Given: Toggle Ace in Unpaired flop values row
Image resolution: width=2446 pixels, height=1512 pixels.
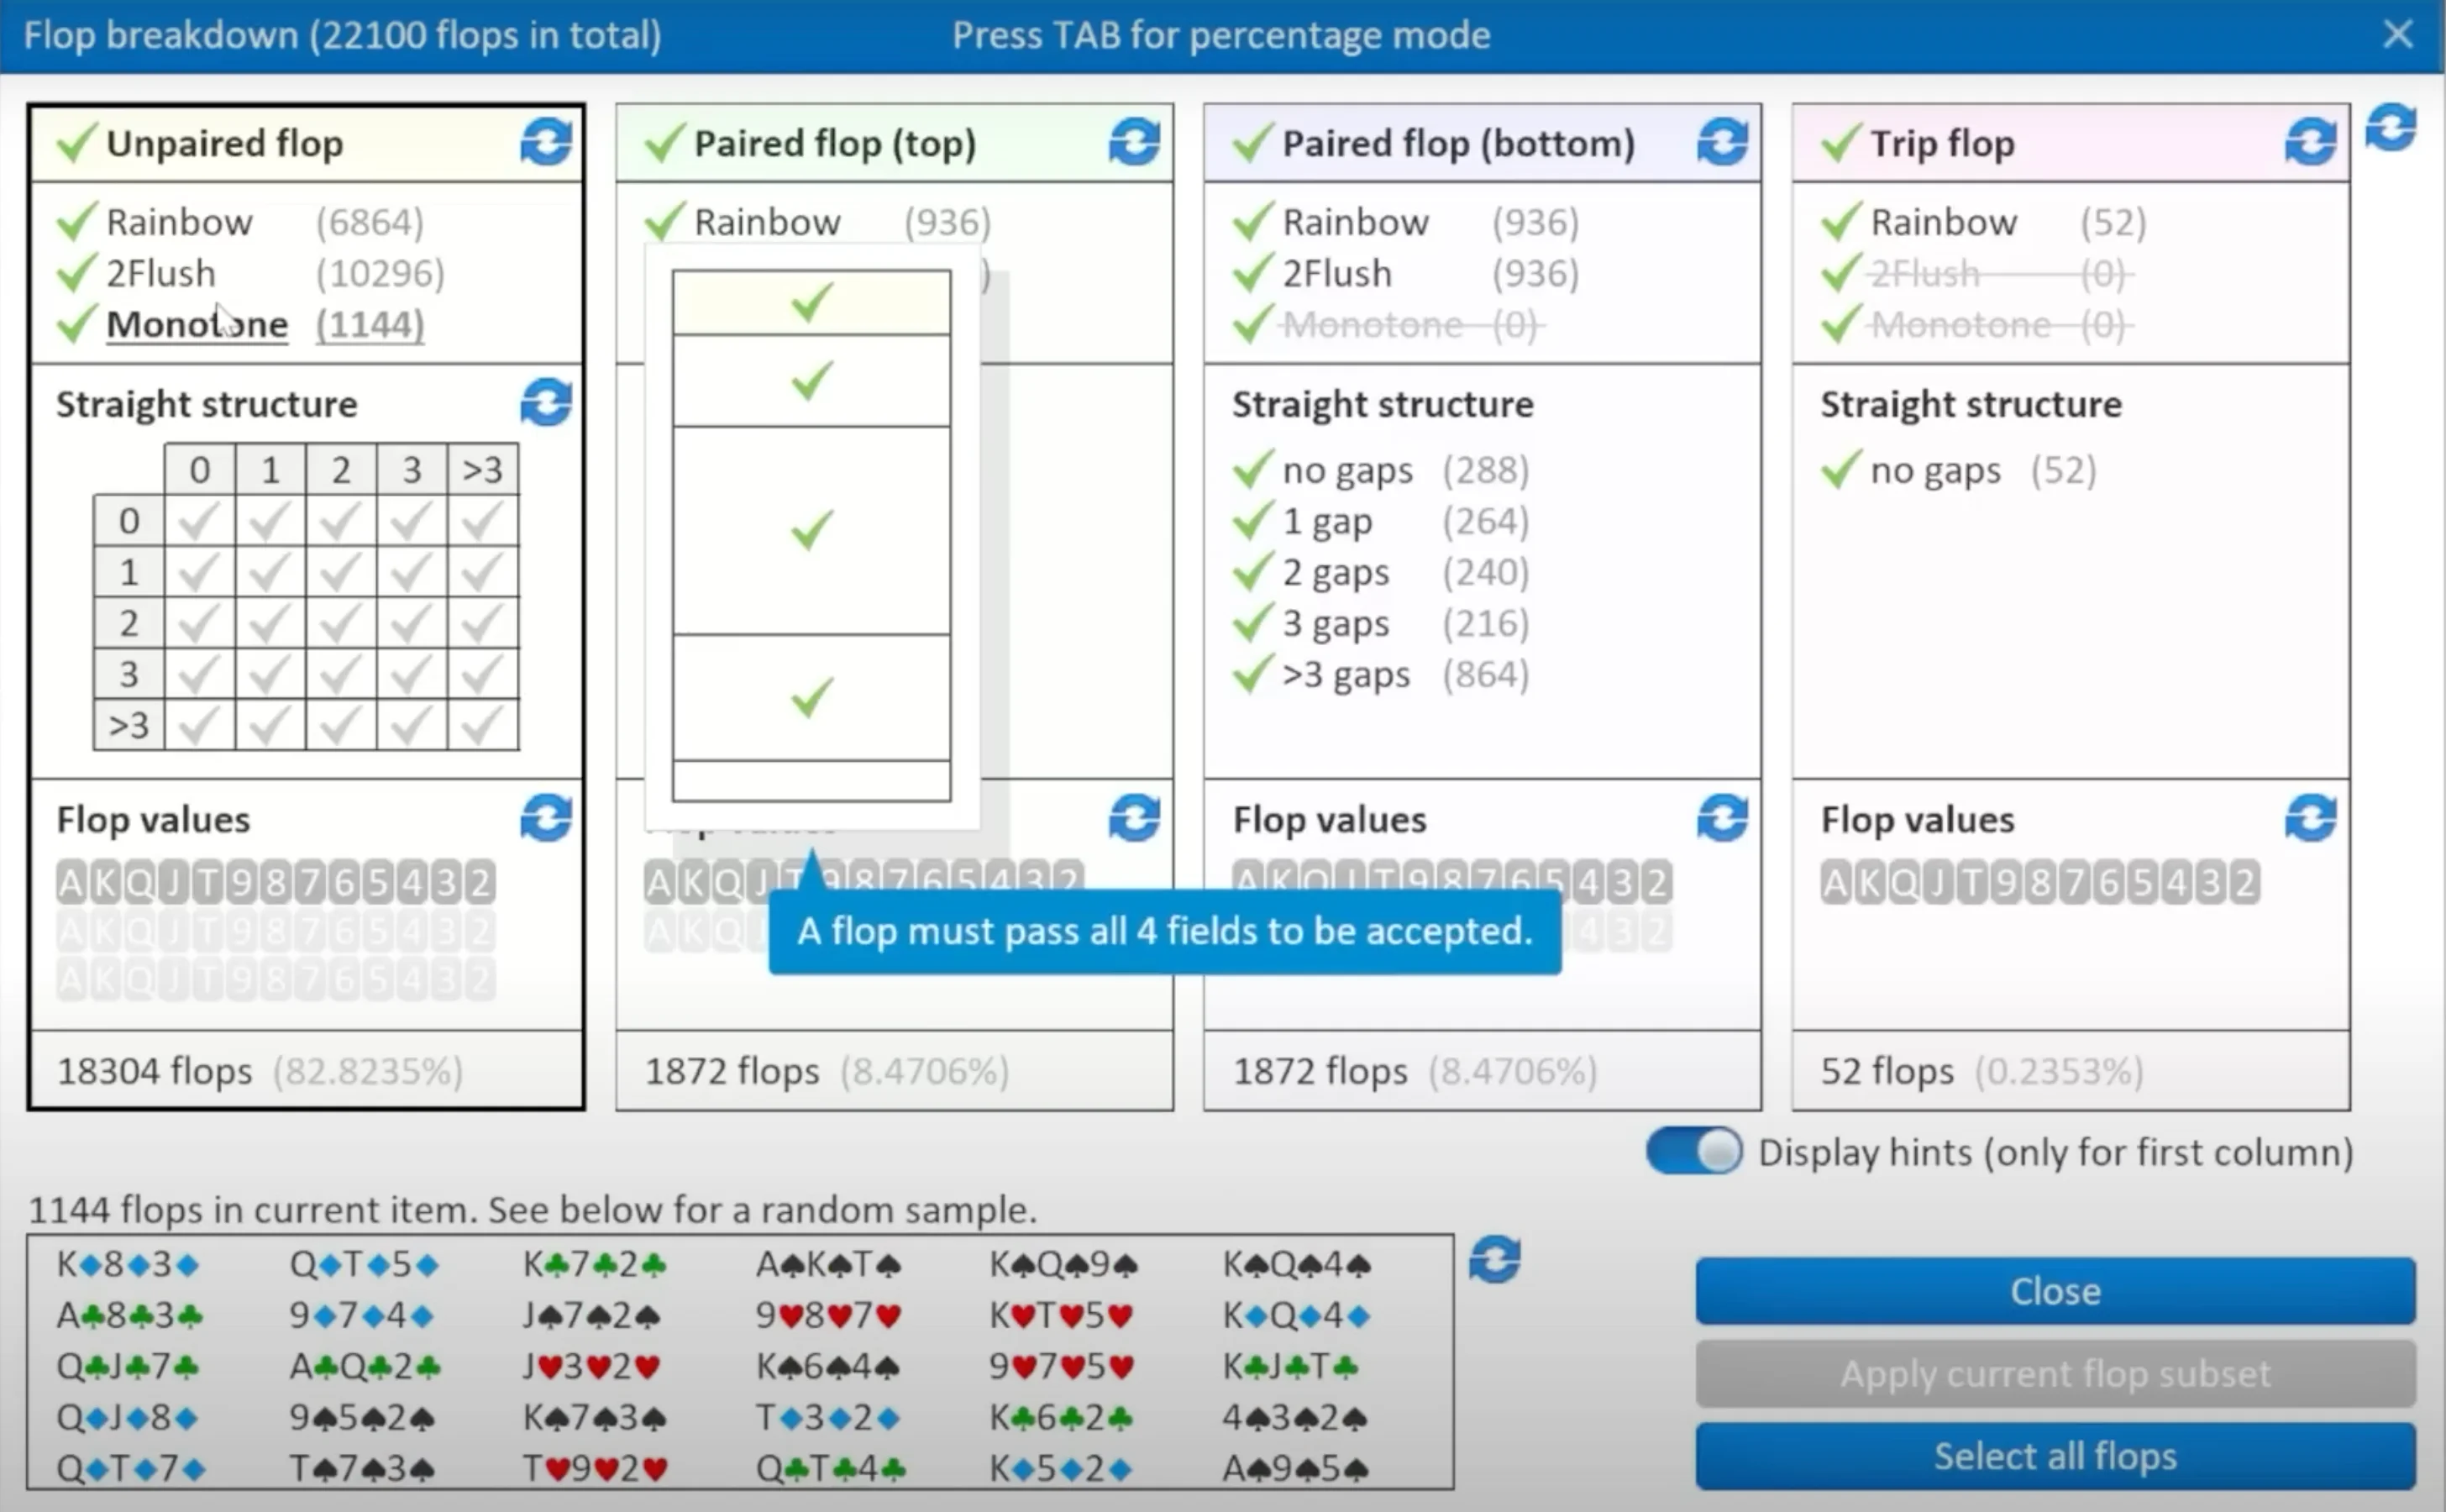Looking at the screenshot, I should click(x=71, y=882).
